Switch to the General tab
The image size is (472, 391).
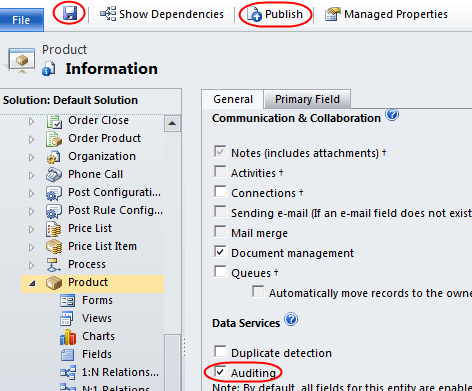coord(233,99)
